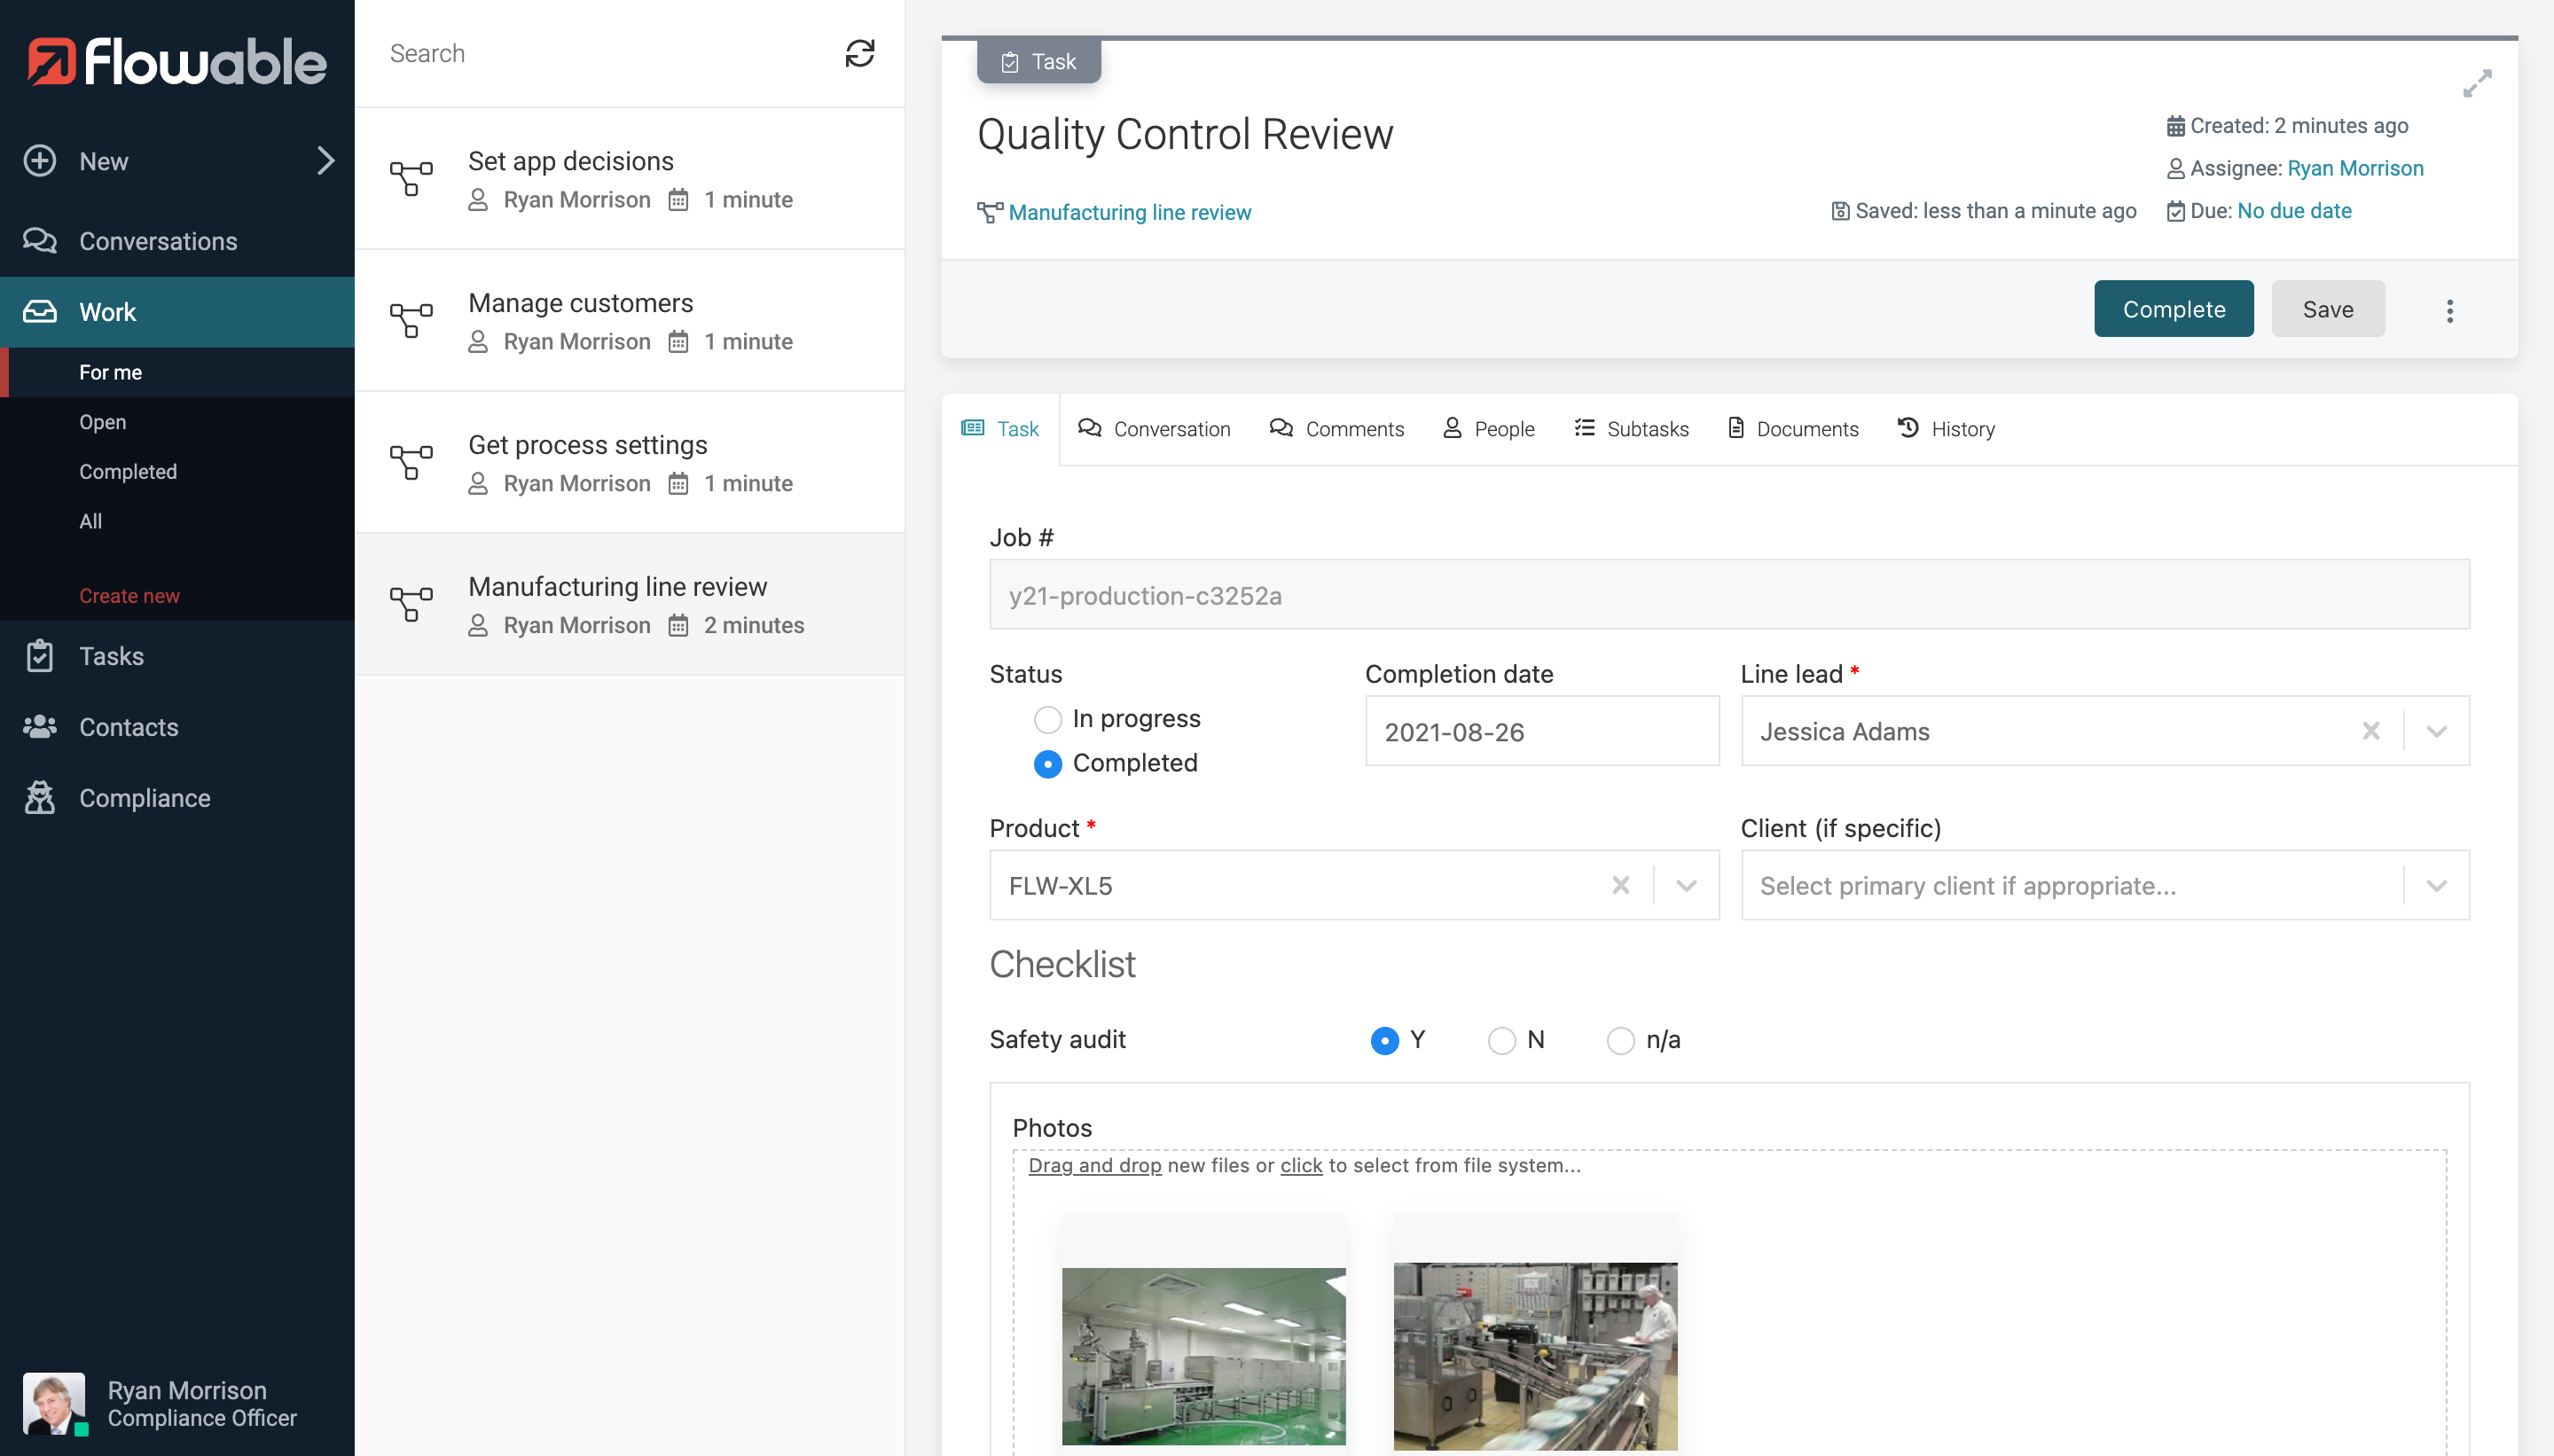Screen dimensions: 2554x1456
Task: Select the Work inbox sidebar item
Action: (177, 312)
